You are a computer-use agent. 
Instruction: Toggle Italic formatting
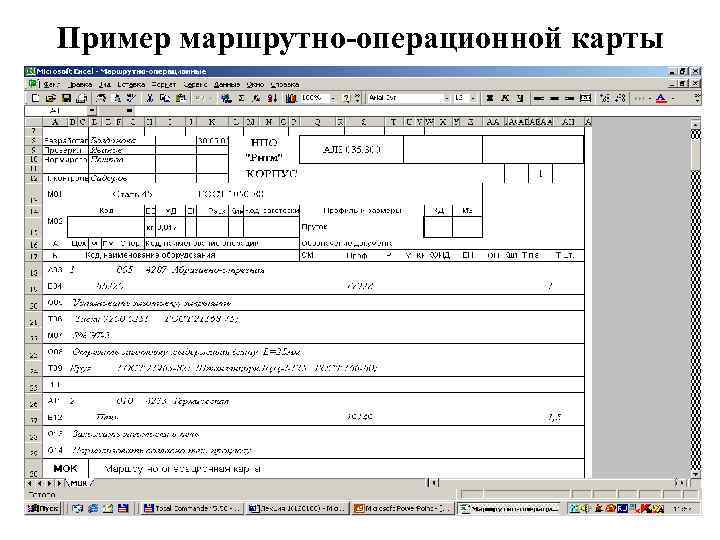coord(505,98)
